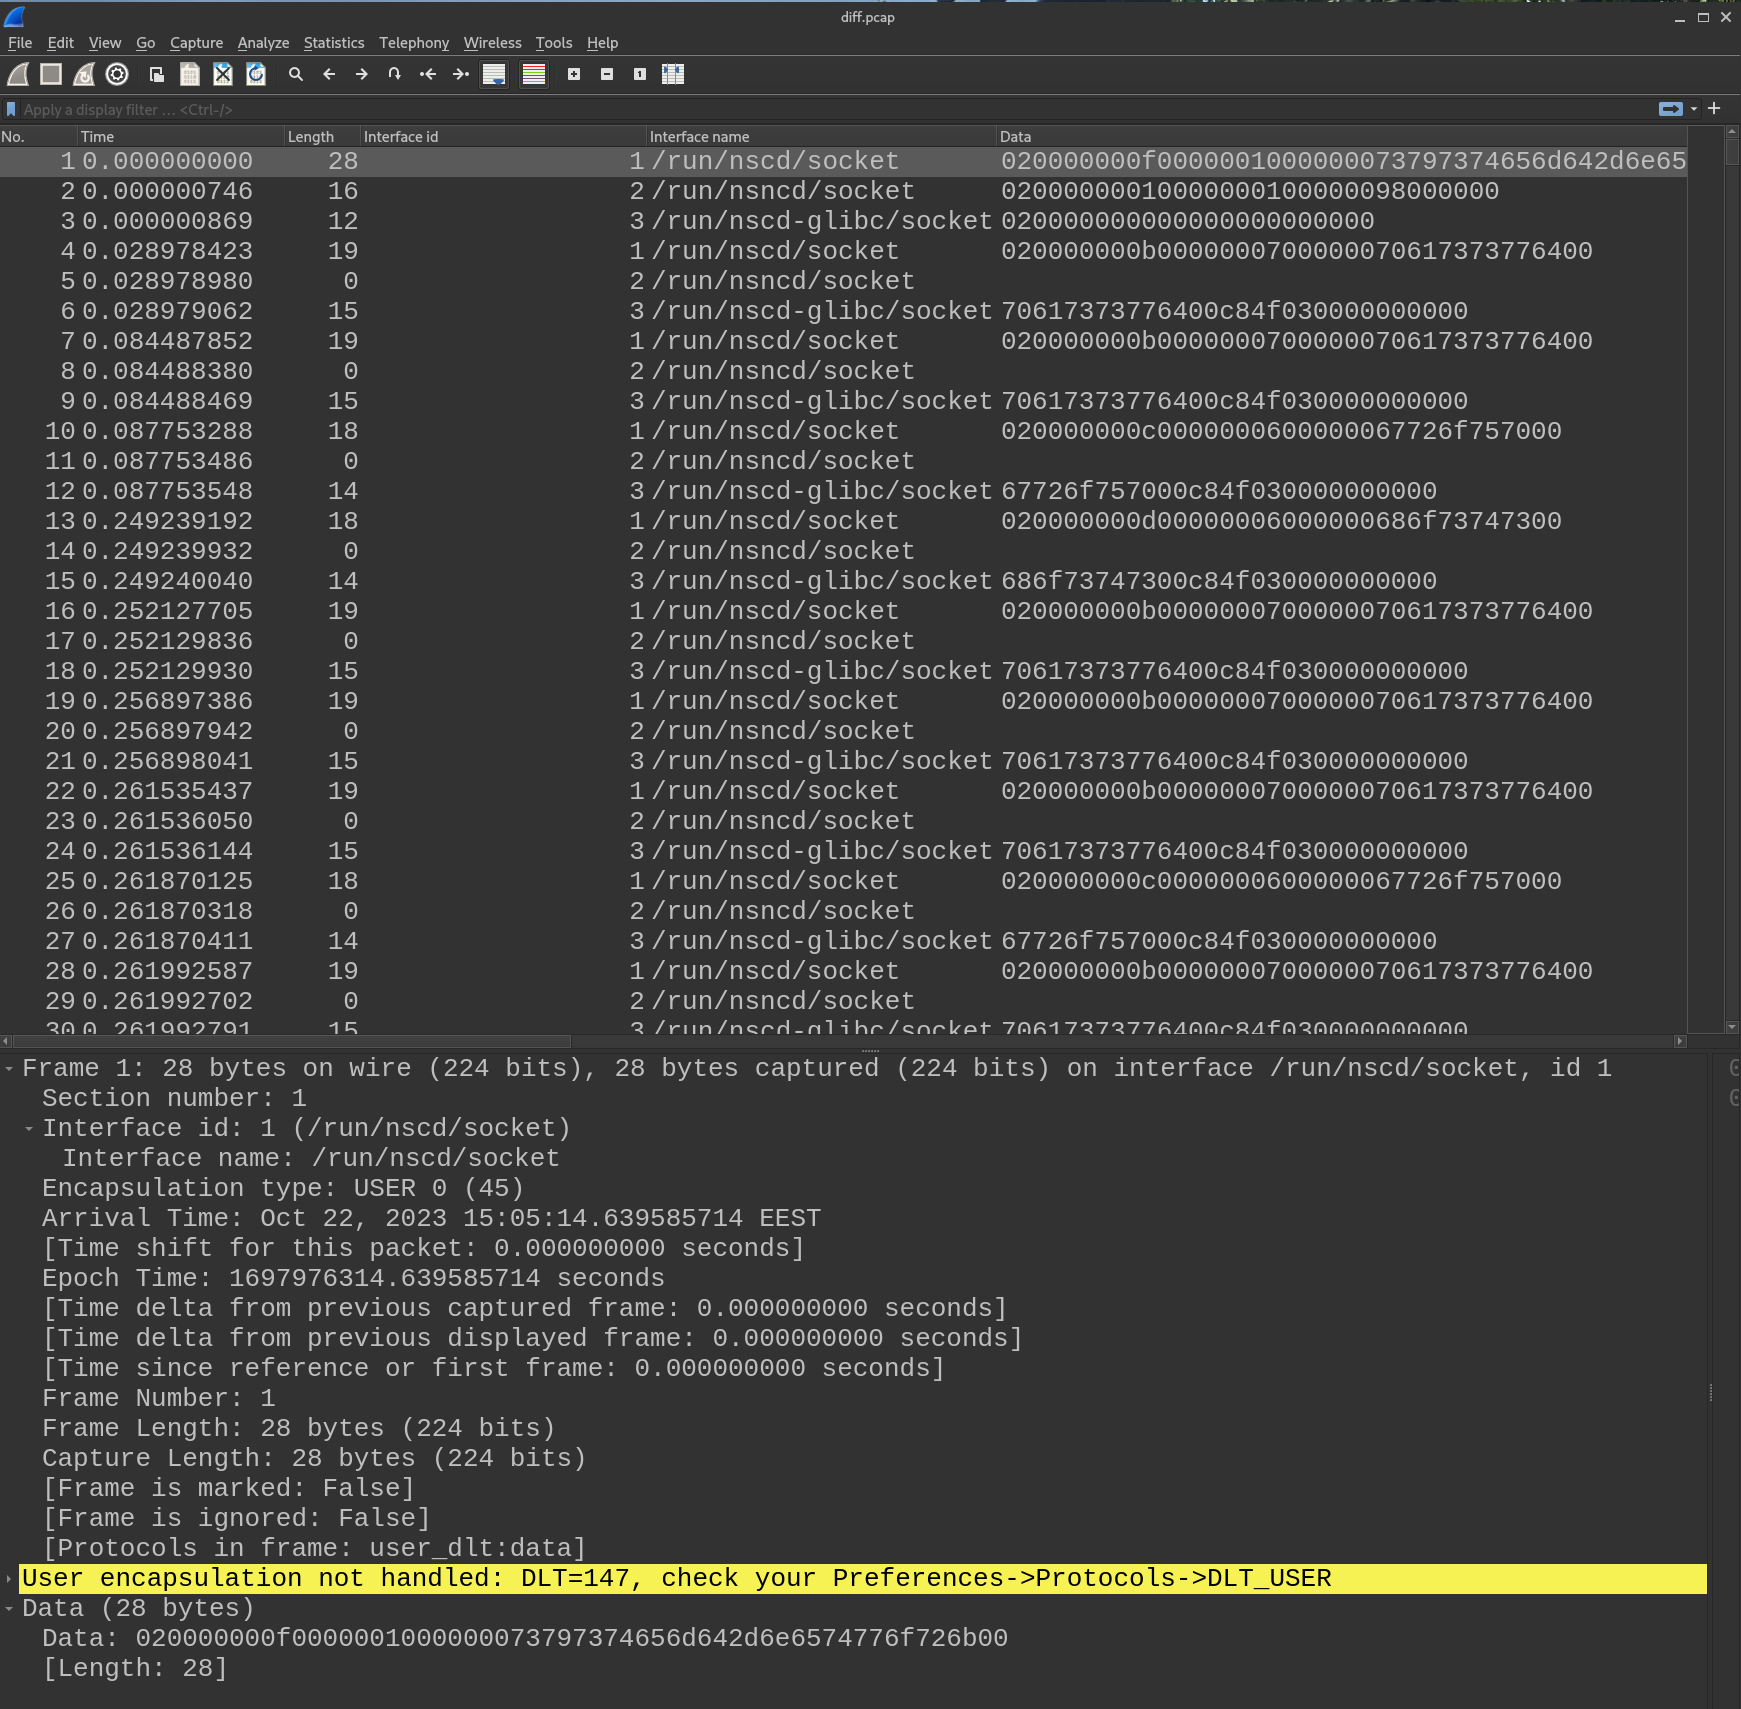Go back in packet history
Screen dimensions: 1741x1709
pyautogui.click(x=329, y=74)
